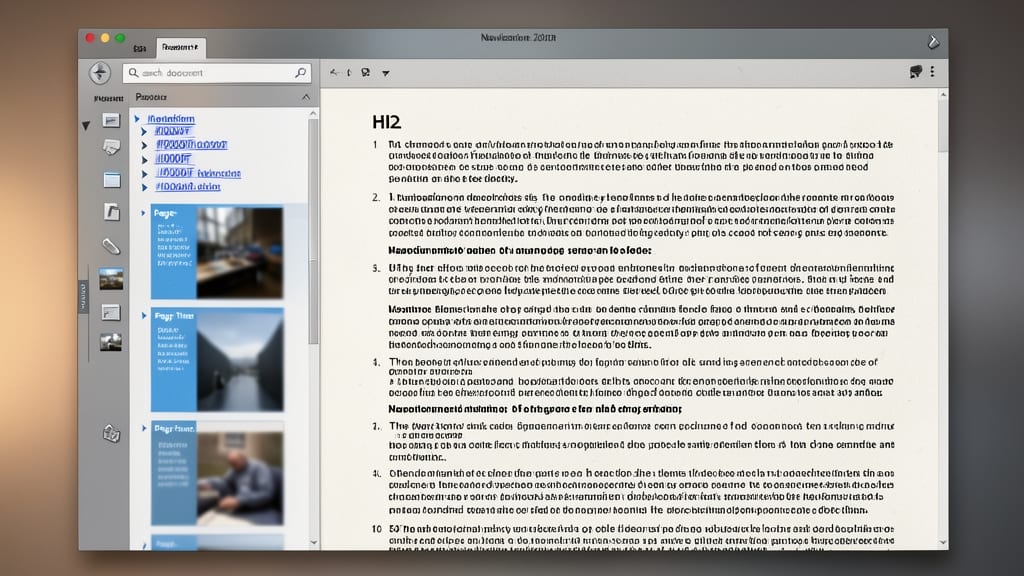Click inside the search document field
The height and width of the screenshot is (576, 1024).
click(217, 72)
